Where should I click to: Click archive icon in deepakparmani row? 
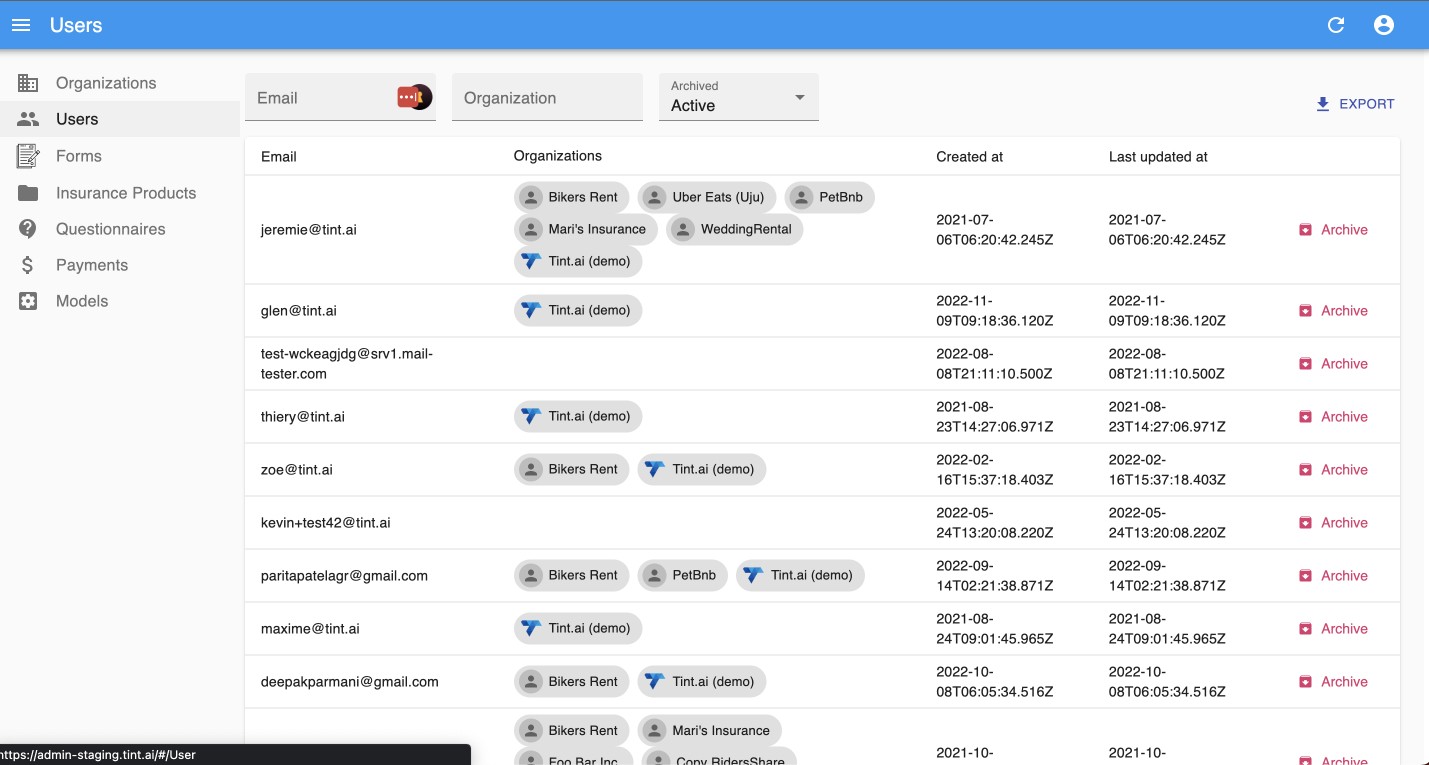coord(1305,682)
